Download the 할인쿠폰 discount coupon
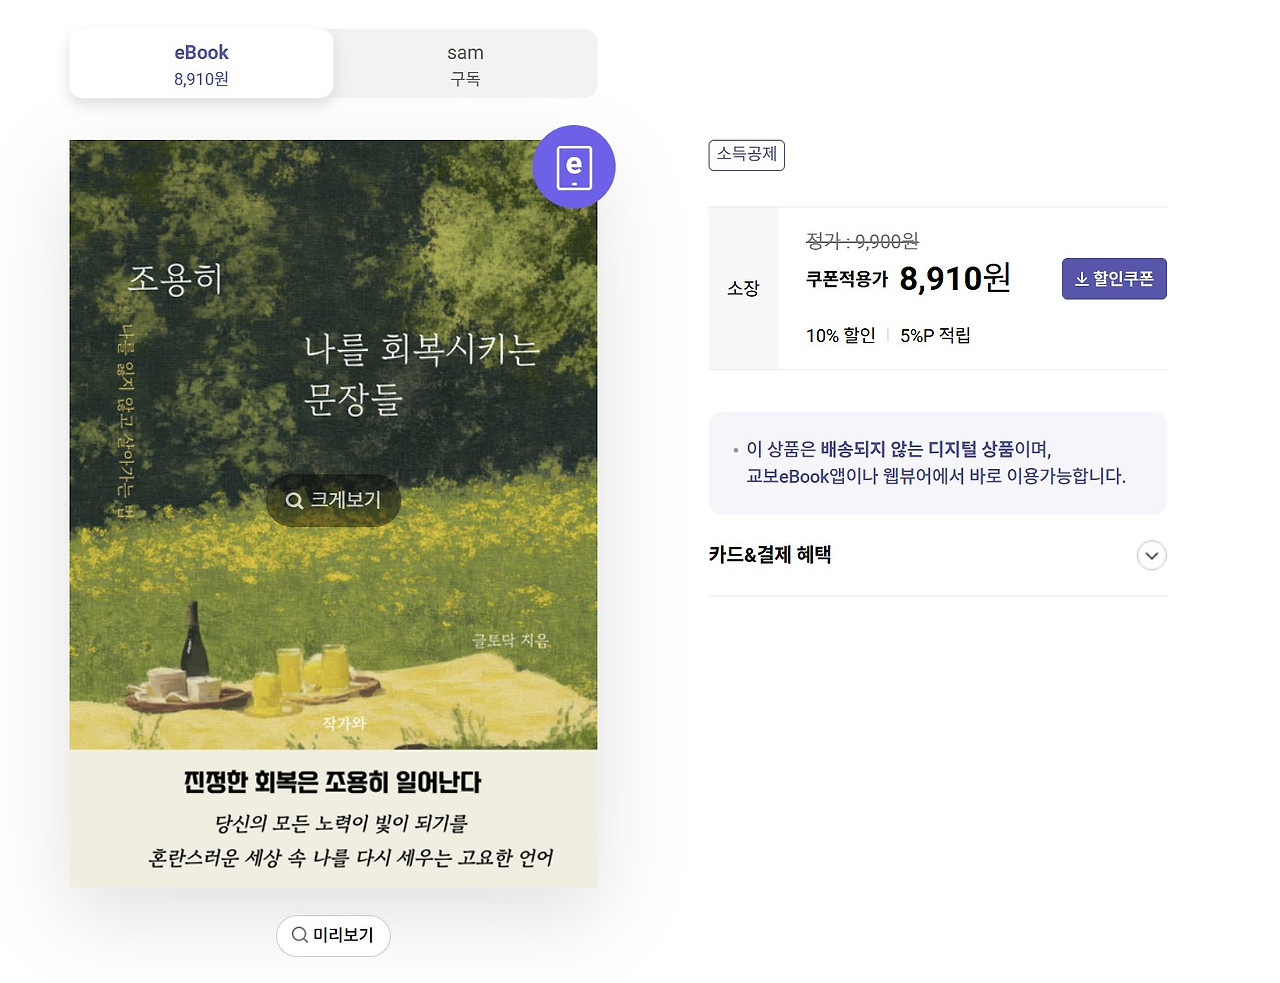This screenshot has width=1280, height=983. (x=1114, y=279)
